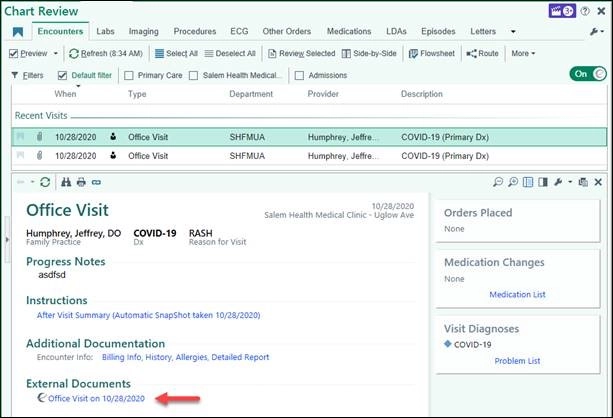Click the bookmark icon left of Encounters

pos(17,32)
